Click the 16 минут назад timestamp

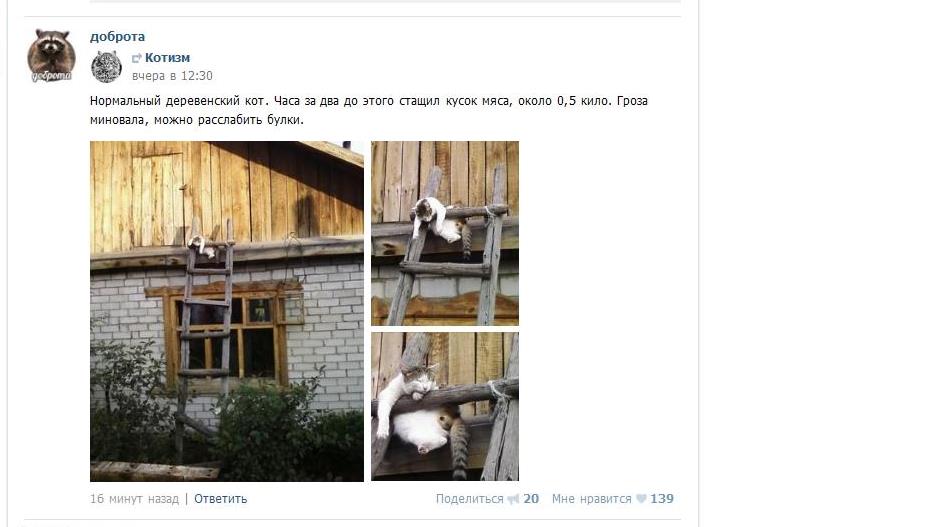[x=134, y=498]
